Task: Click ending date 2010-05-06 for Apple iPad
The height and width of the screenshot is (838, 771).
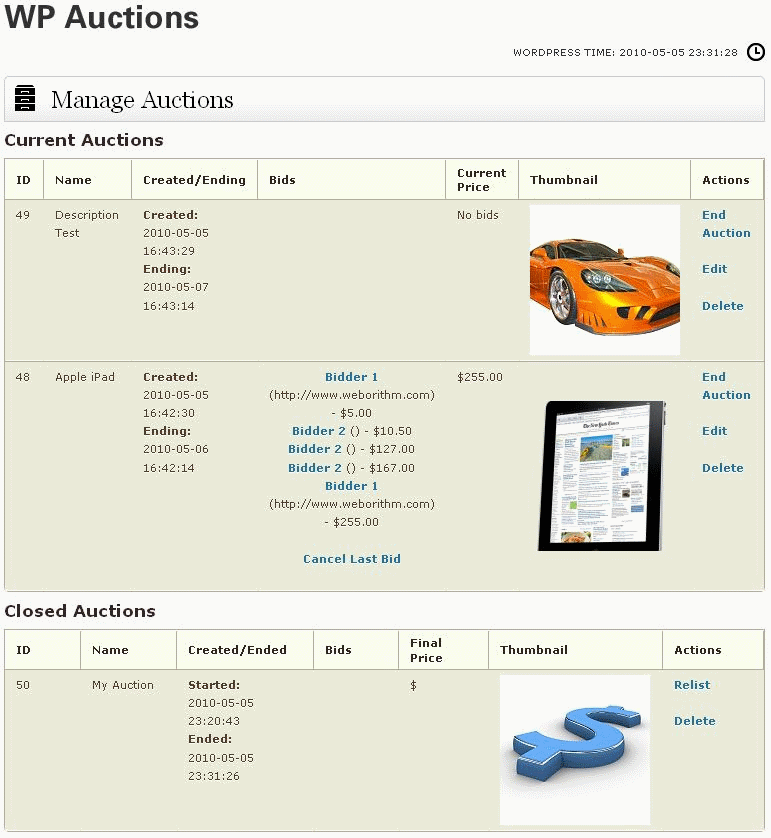Action: pyautogui.click(x=176, y=449)
